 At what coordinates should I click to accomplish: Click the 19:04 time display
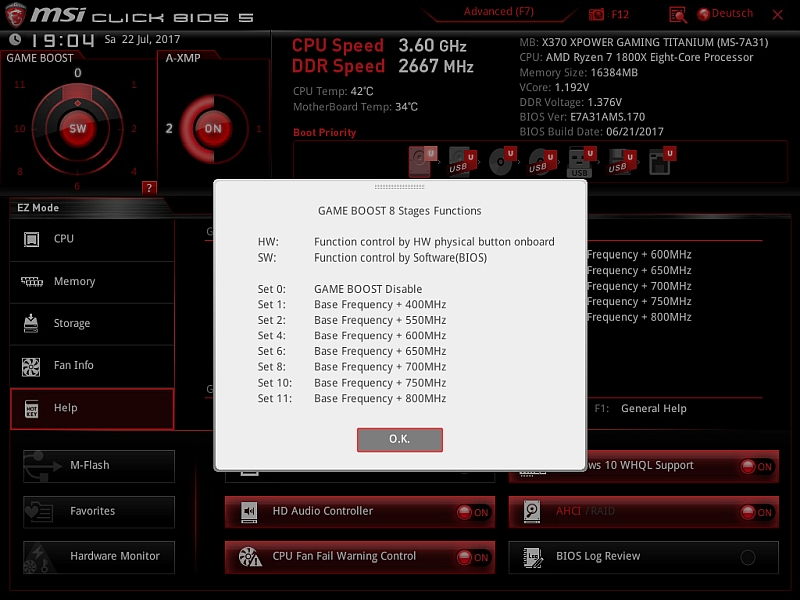(63, 40)
